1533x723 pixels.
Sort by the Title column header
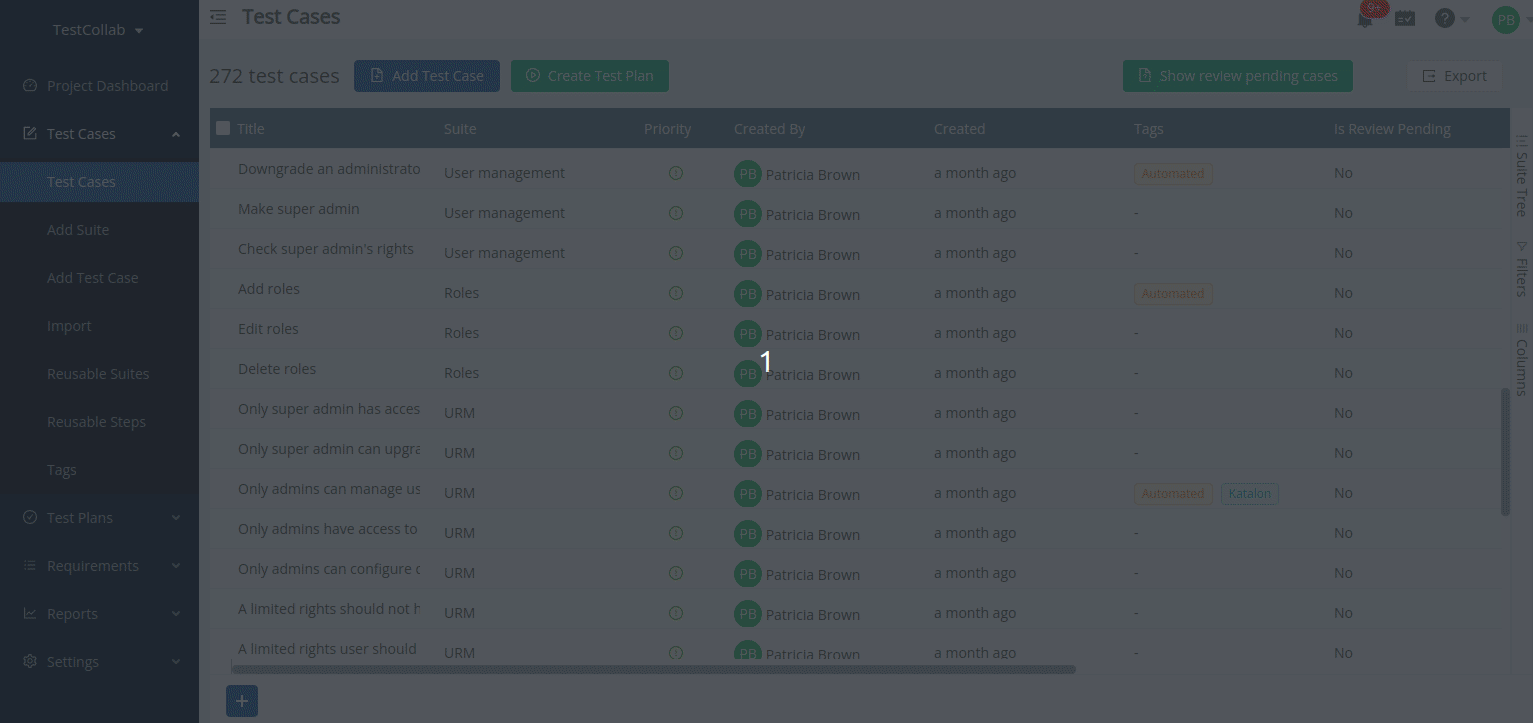coord(251,129)
